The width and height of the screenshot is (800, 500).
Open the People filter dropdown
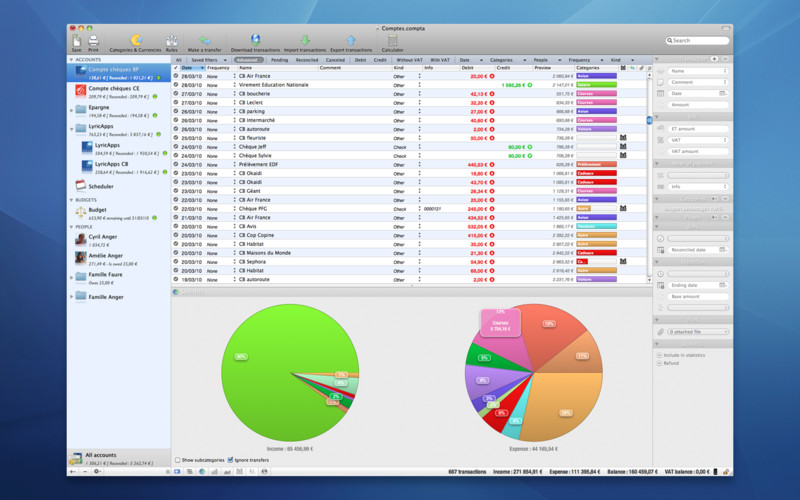click(547, 60)
